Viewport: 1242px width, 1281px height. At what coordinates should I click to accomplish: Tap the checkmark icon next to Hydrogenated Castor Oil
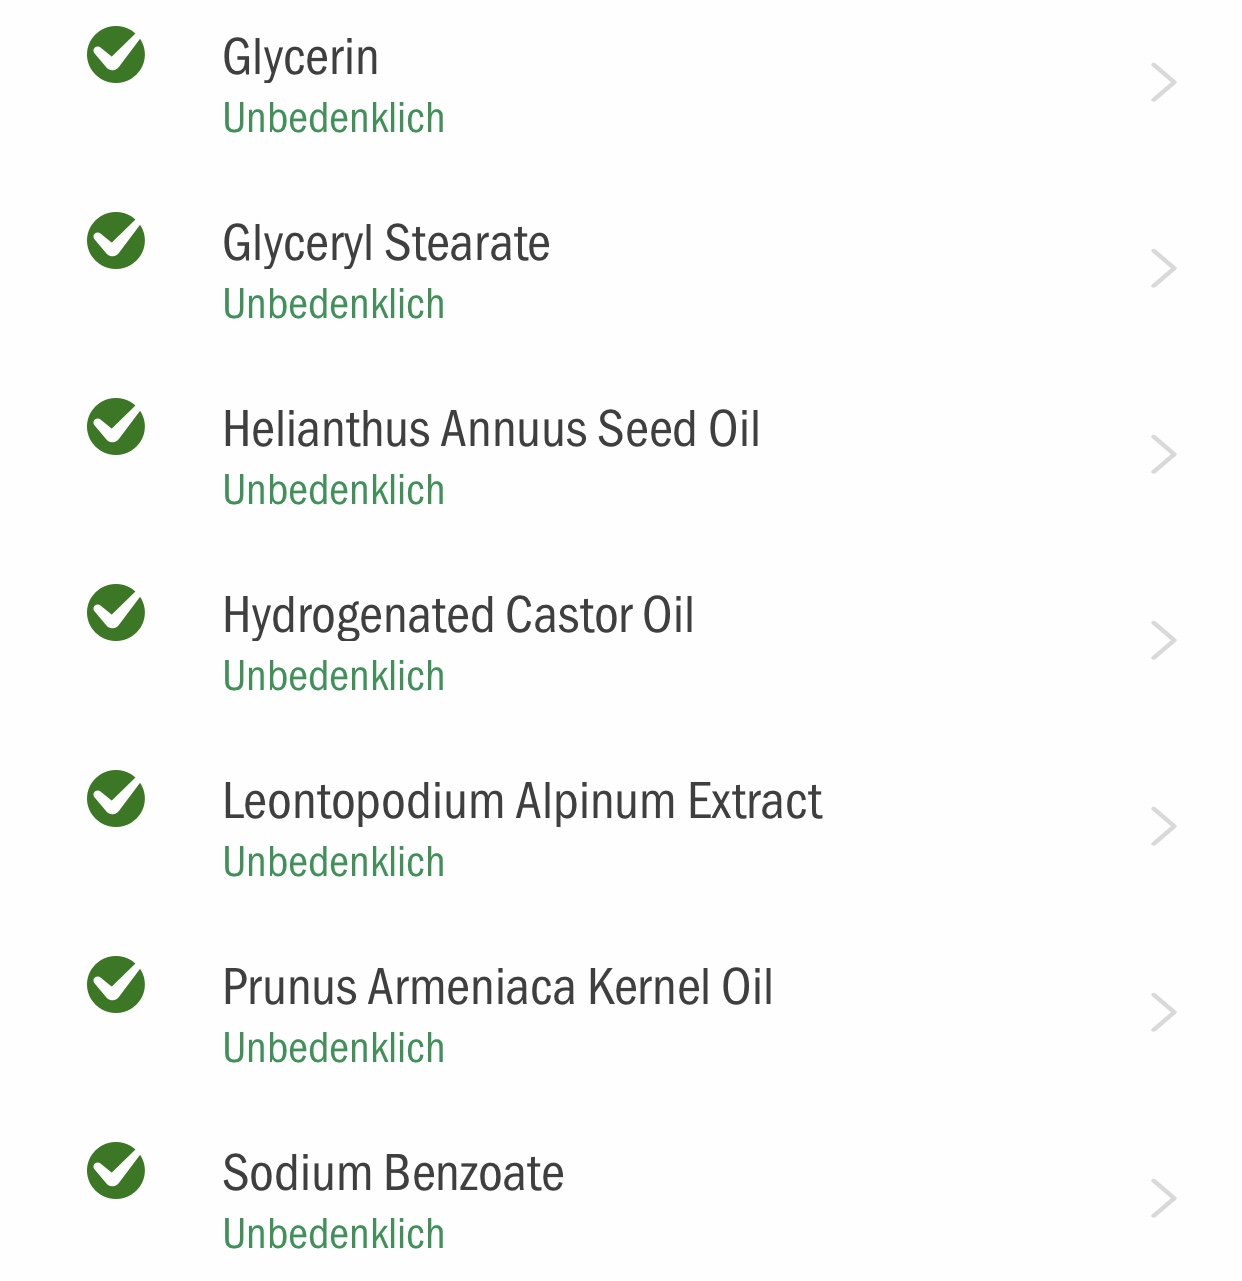coord(116,613)
